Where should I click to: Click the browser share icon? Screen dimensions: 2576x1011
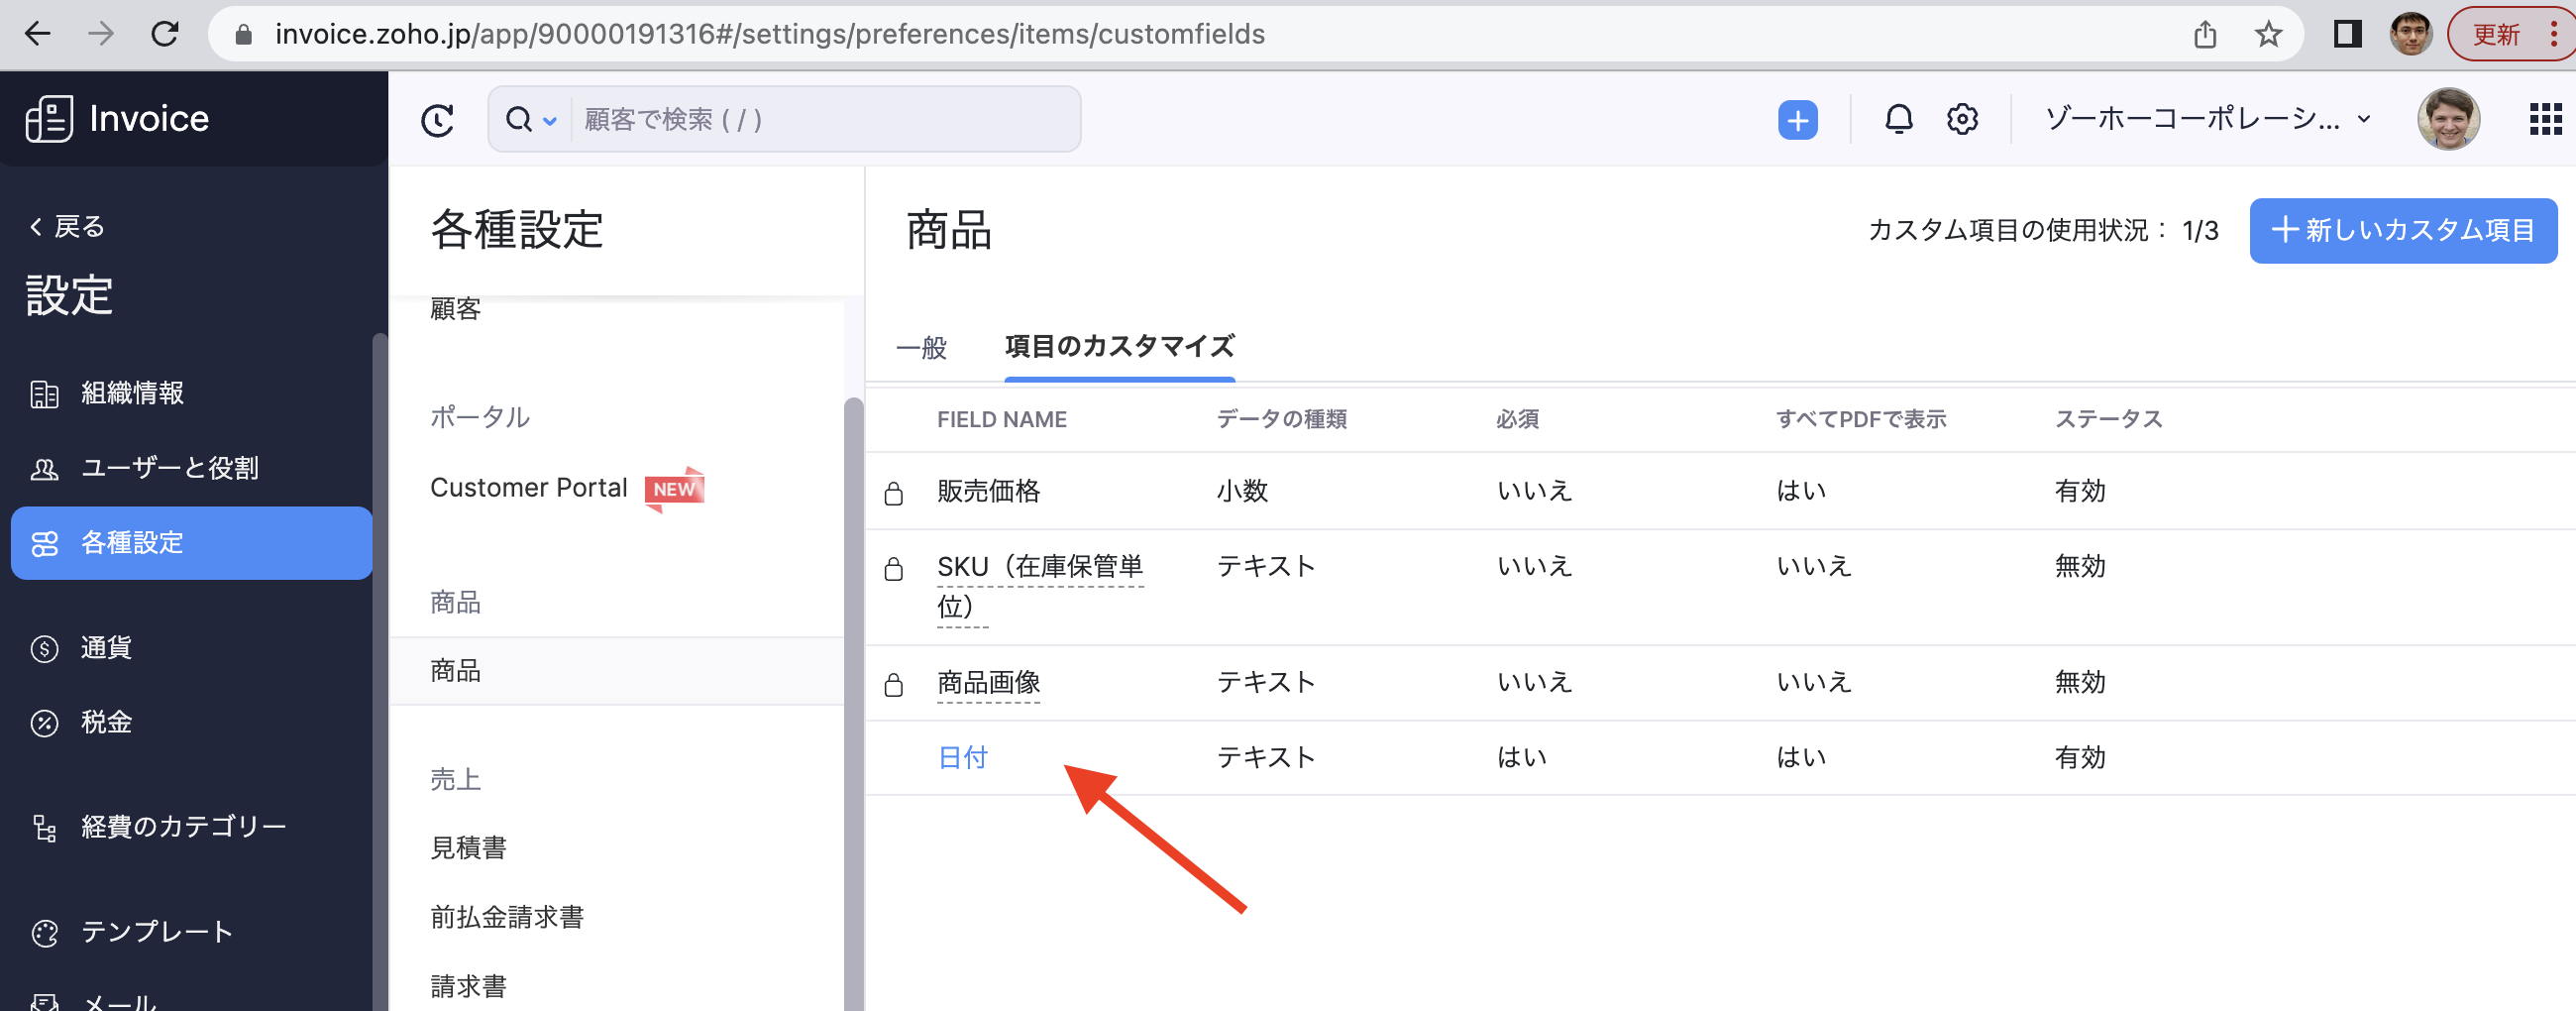(x=2204, y=35)
